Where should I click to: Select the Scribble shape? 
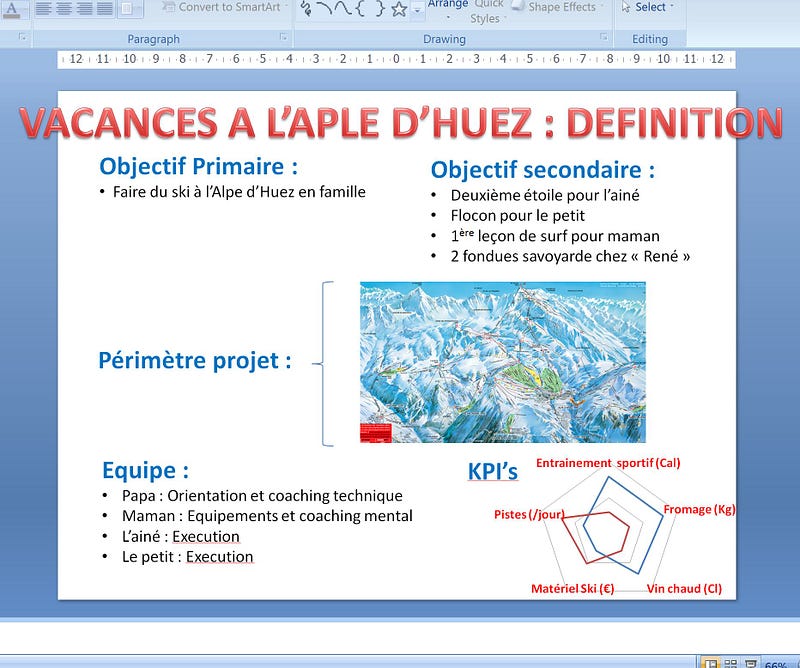coord(306,9)
